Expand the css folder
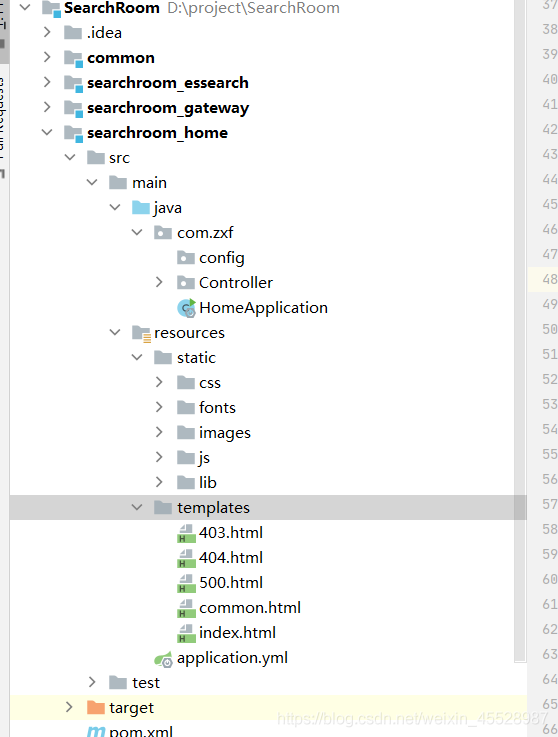 (159, 382)
